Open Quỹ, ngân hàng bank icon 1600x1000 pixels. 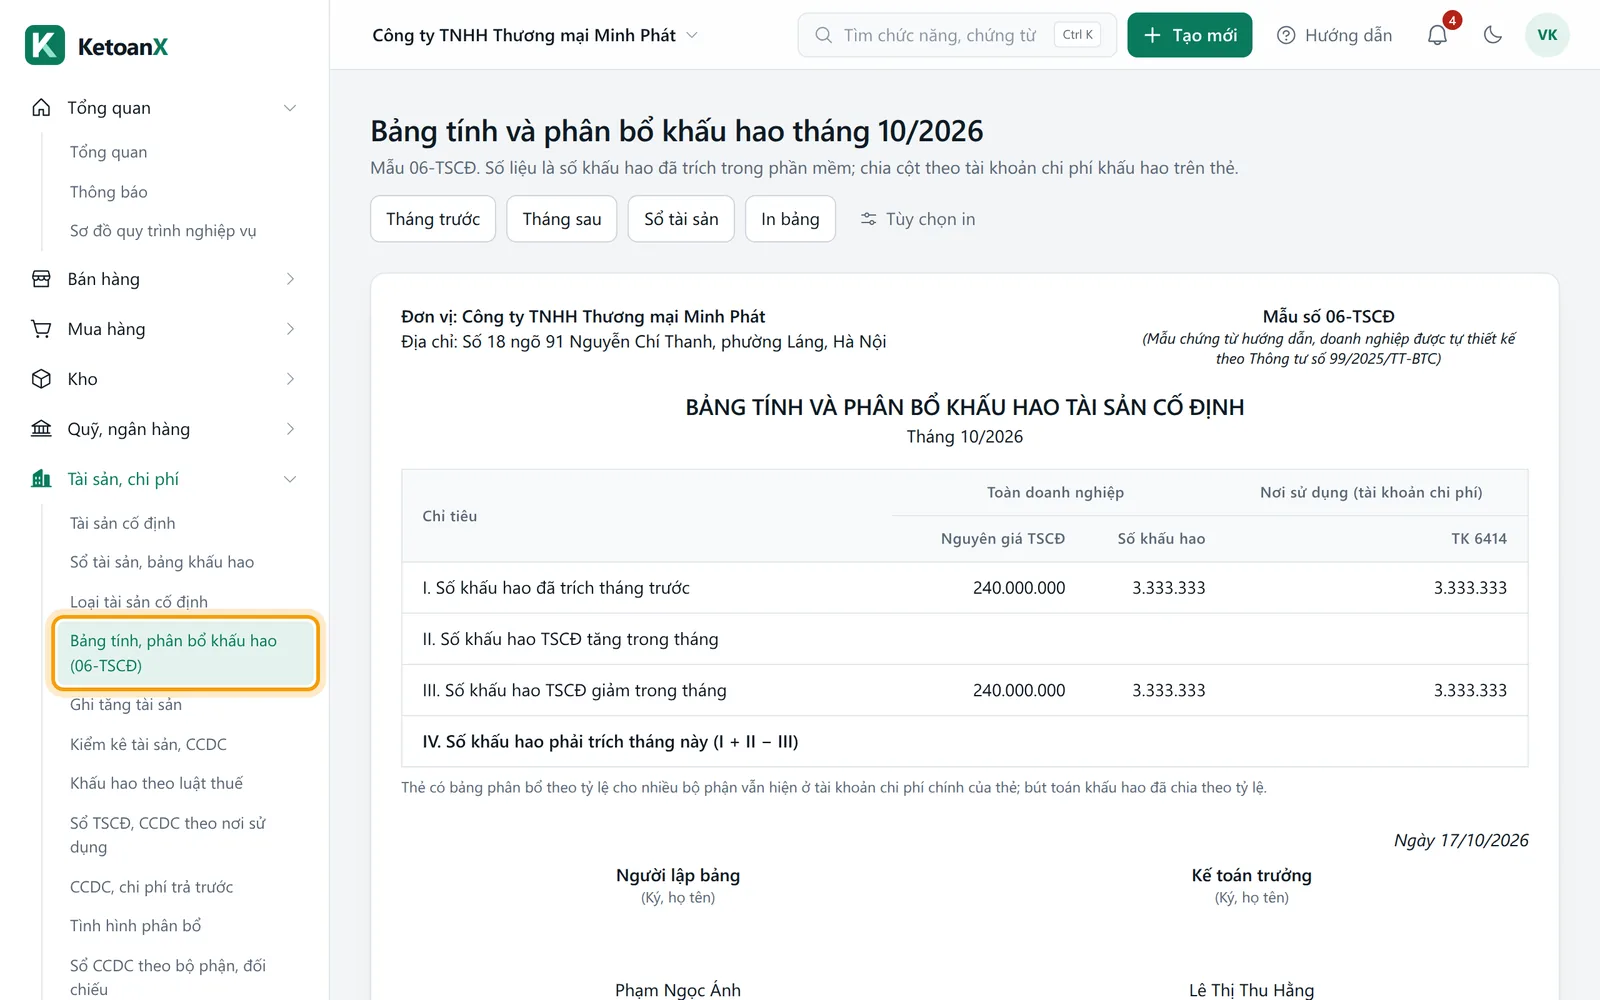(x=41, y=429)
